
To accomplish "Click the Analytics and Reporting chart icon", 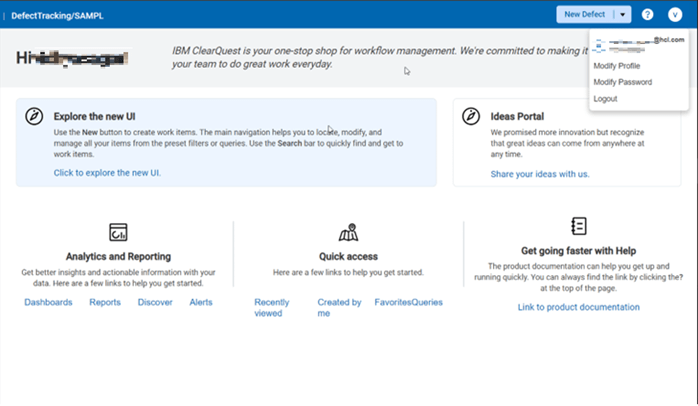I will pos(118,232).
